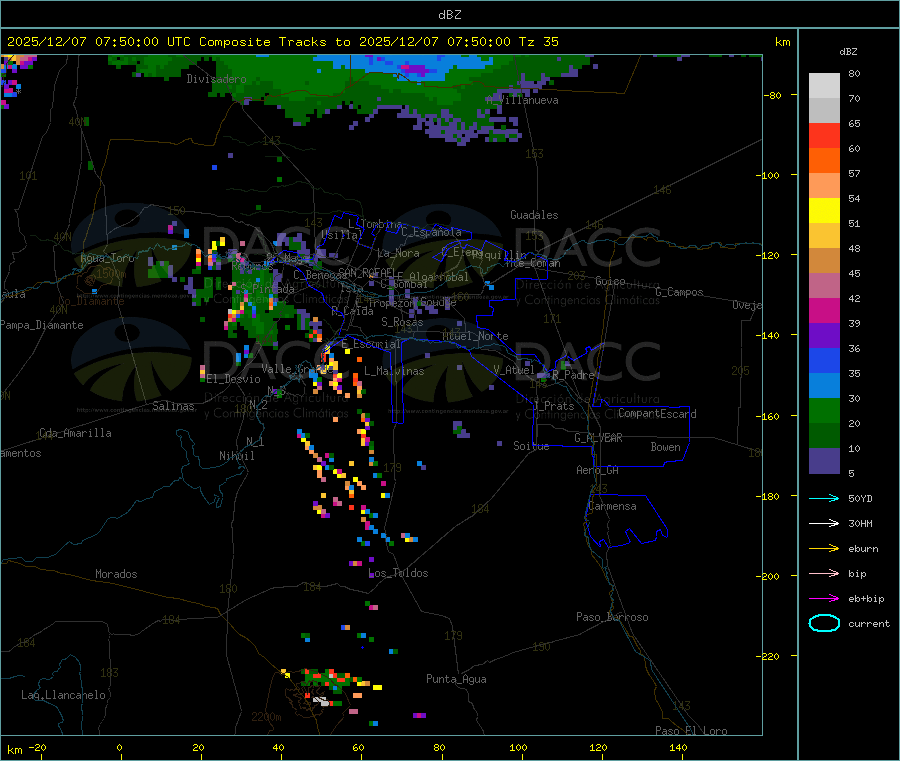The image size is (900, 761).
Task: Click the Paso_Barroso place label
Action: (x=612, y=617)
